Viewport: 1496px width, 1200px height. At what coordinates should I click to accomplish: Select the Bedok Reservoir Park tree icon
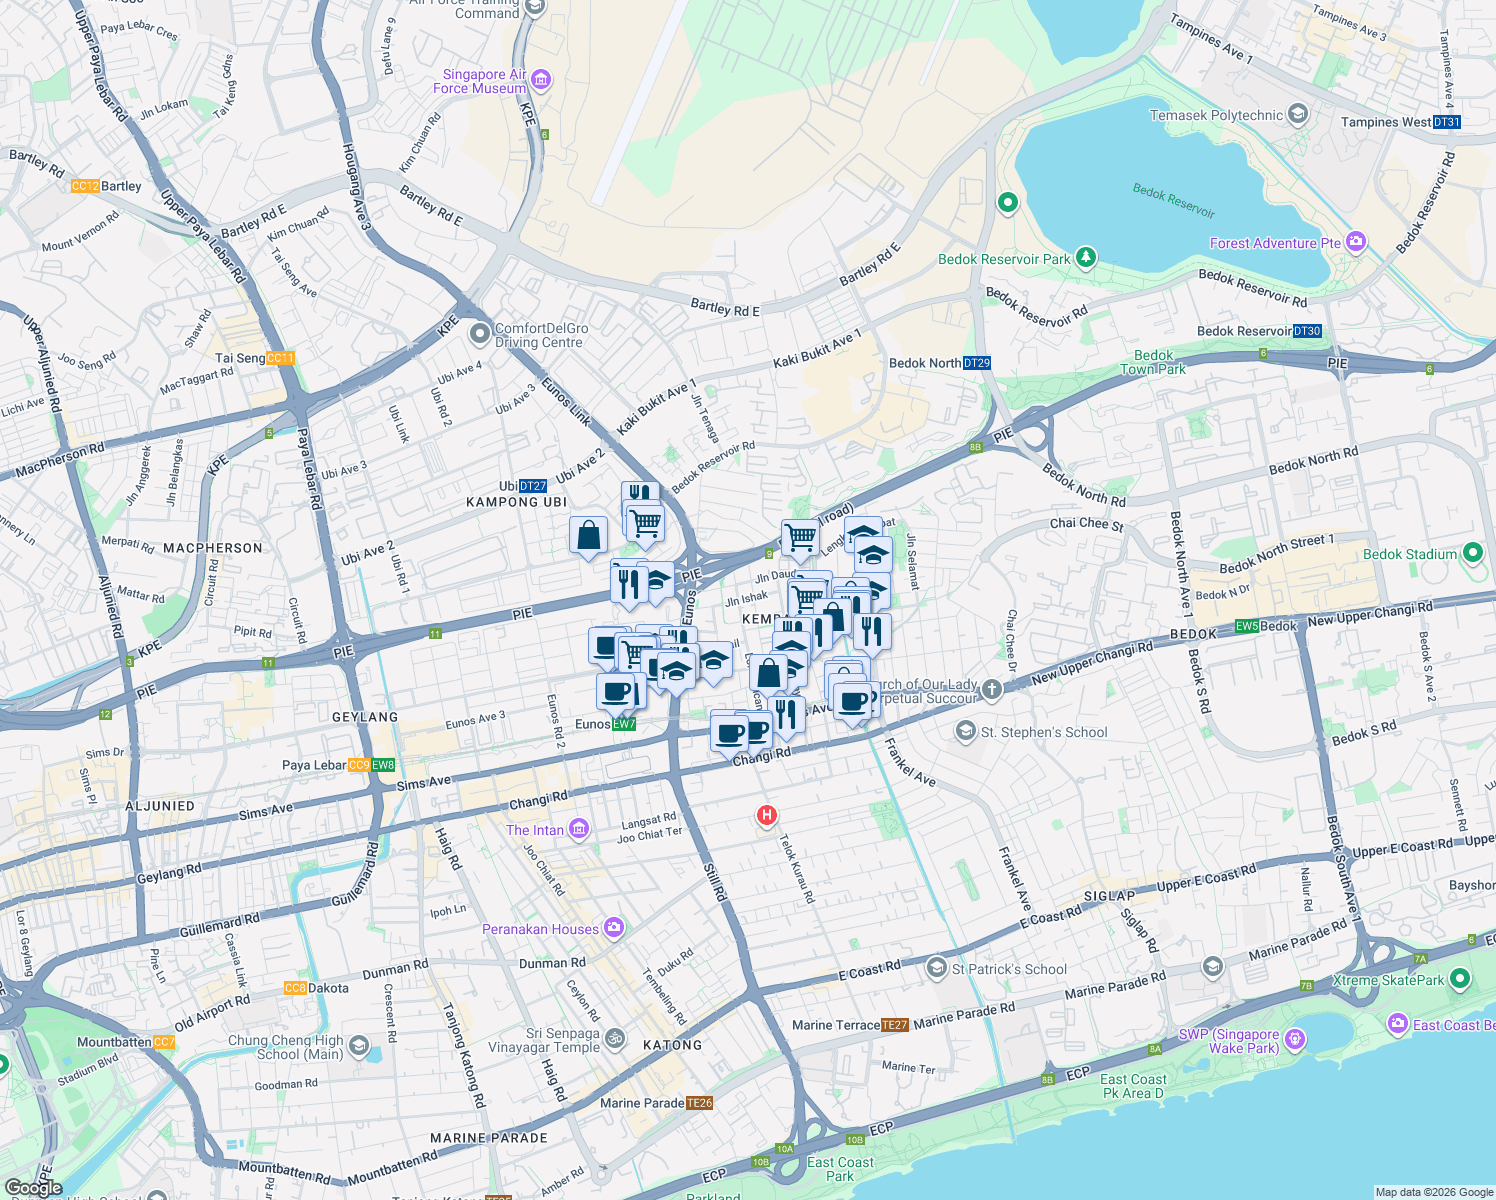pyautogui.click(x=1085, y=259)
